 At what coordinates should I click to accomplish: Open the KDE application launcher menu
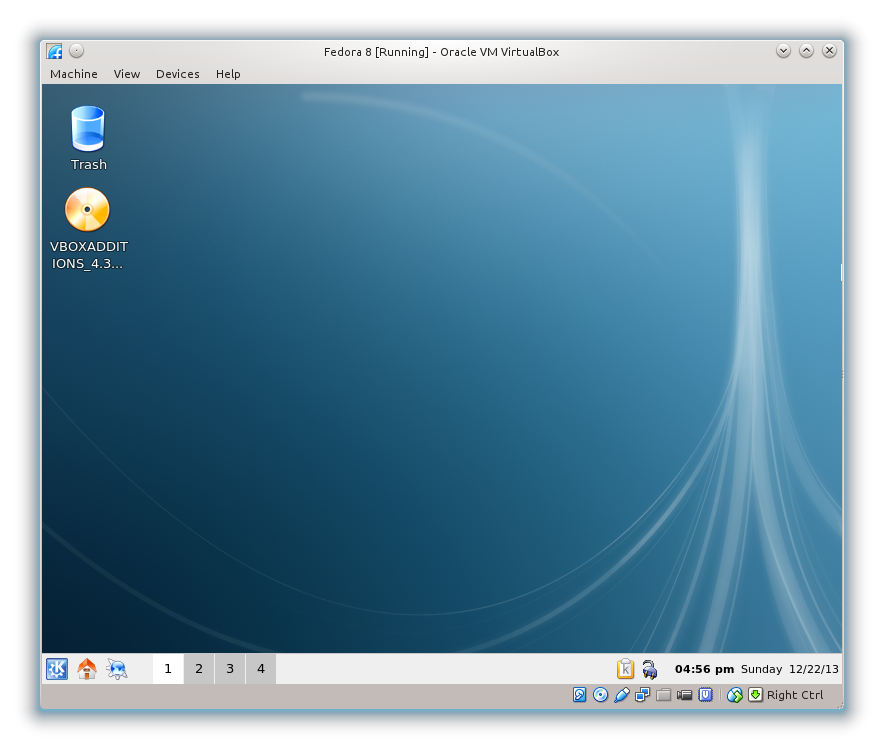[x=57, y=669]
